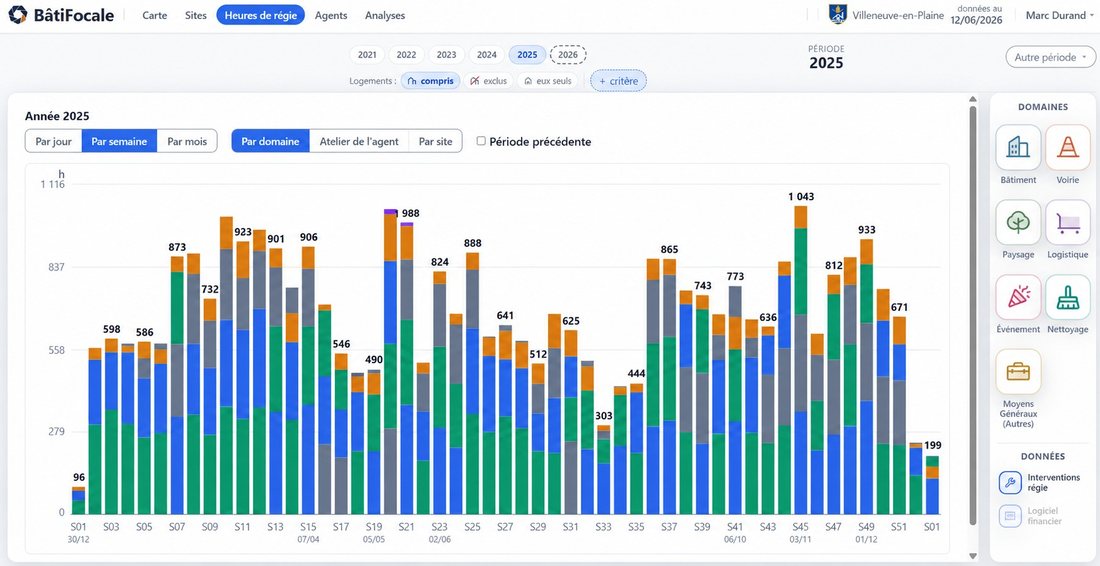
Task: Switch chart to Par jour
Action: (53, 141)
